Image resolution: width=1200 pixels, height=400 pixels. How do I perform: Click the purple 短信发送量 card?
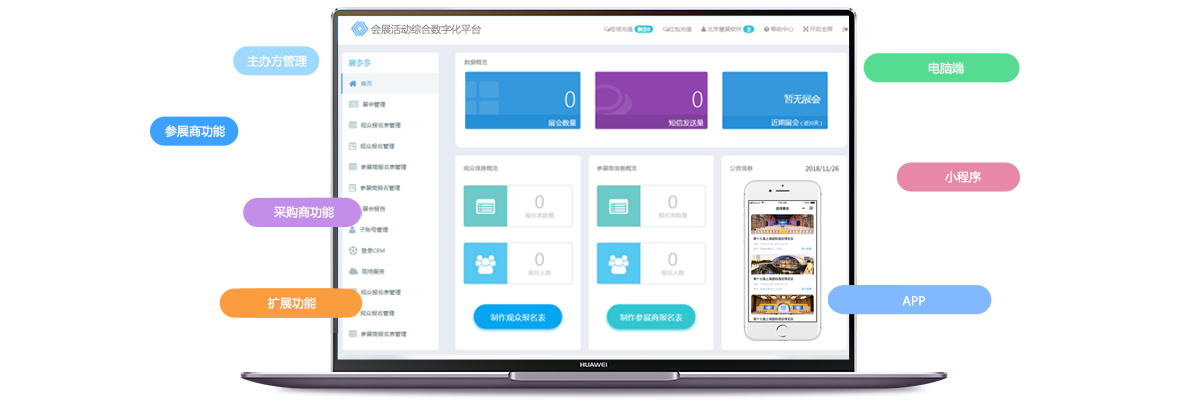(x=651, y=100)
